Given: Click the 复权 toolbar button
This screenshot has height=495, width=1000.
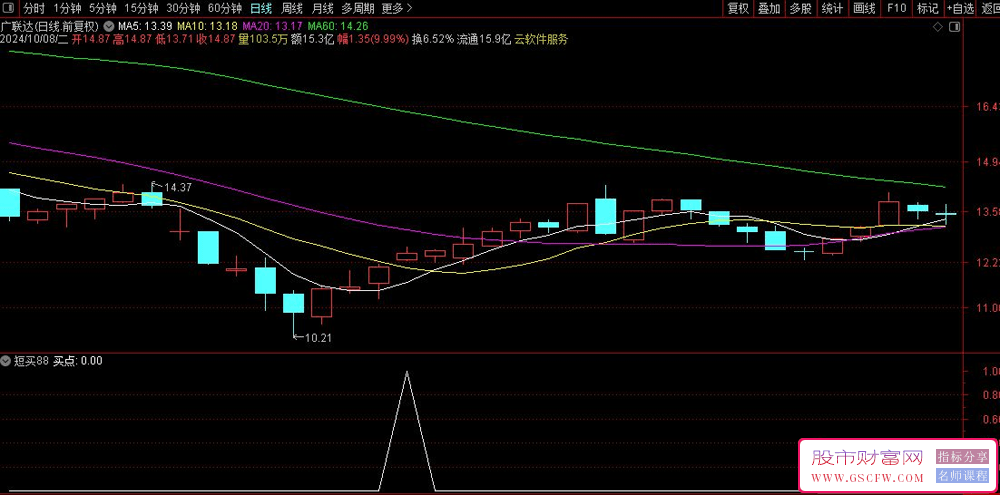Looking at the screenshot, I should point(738,8).
